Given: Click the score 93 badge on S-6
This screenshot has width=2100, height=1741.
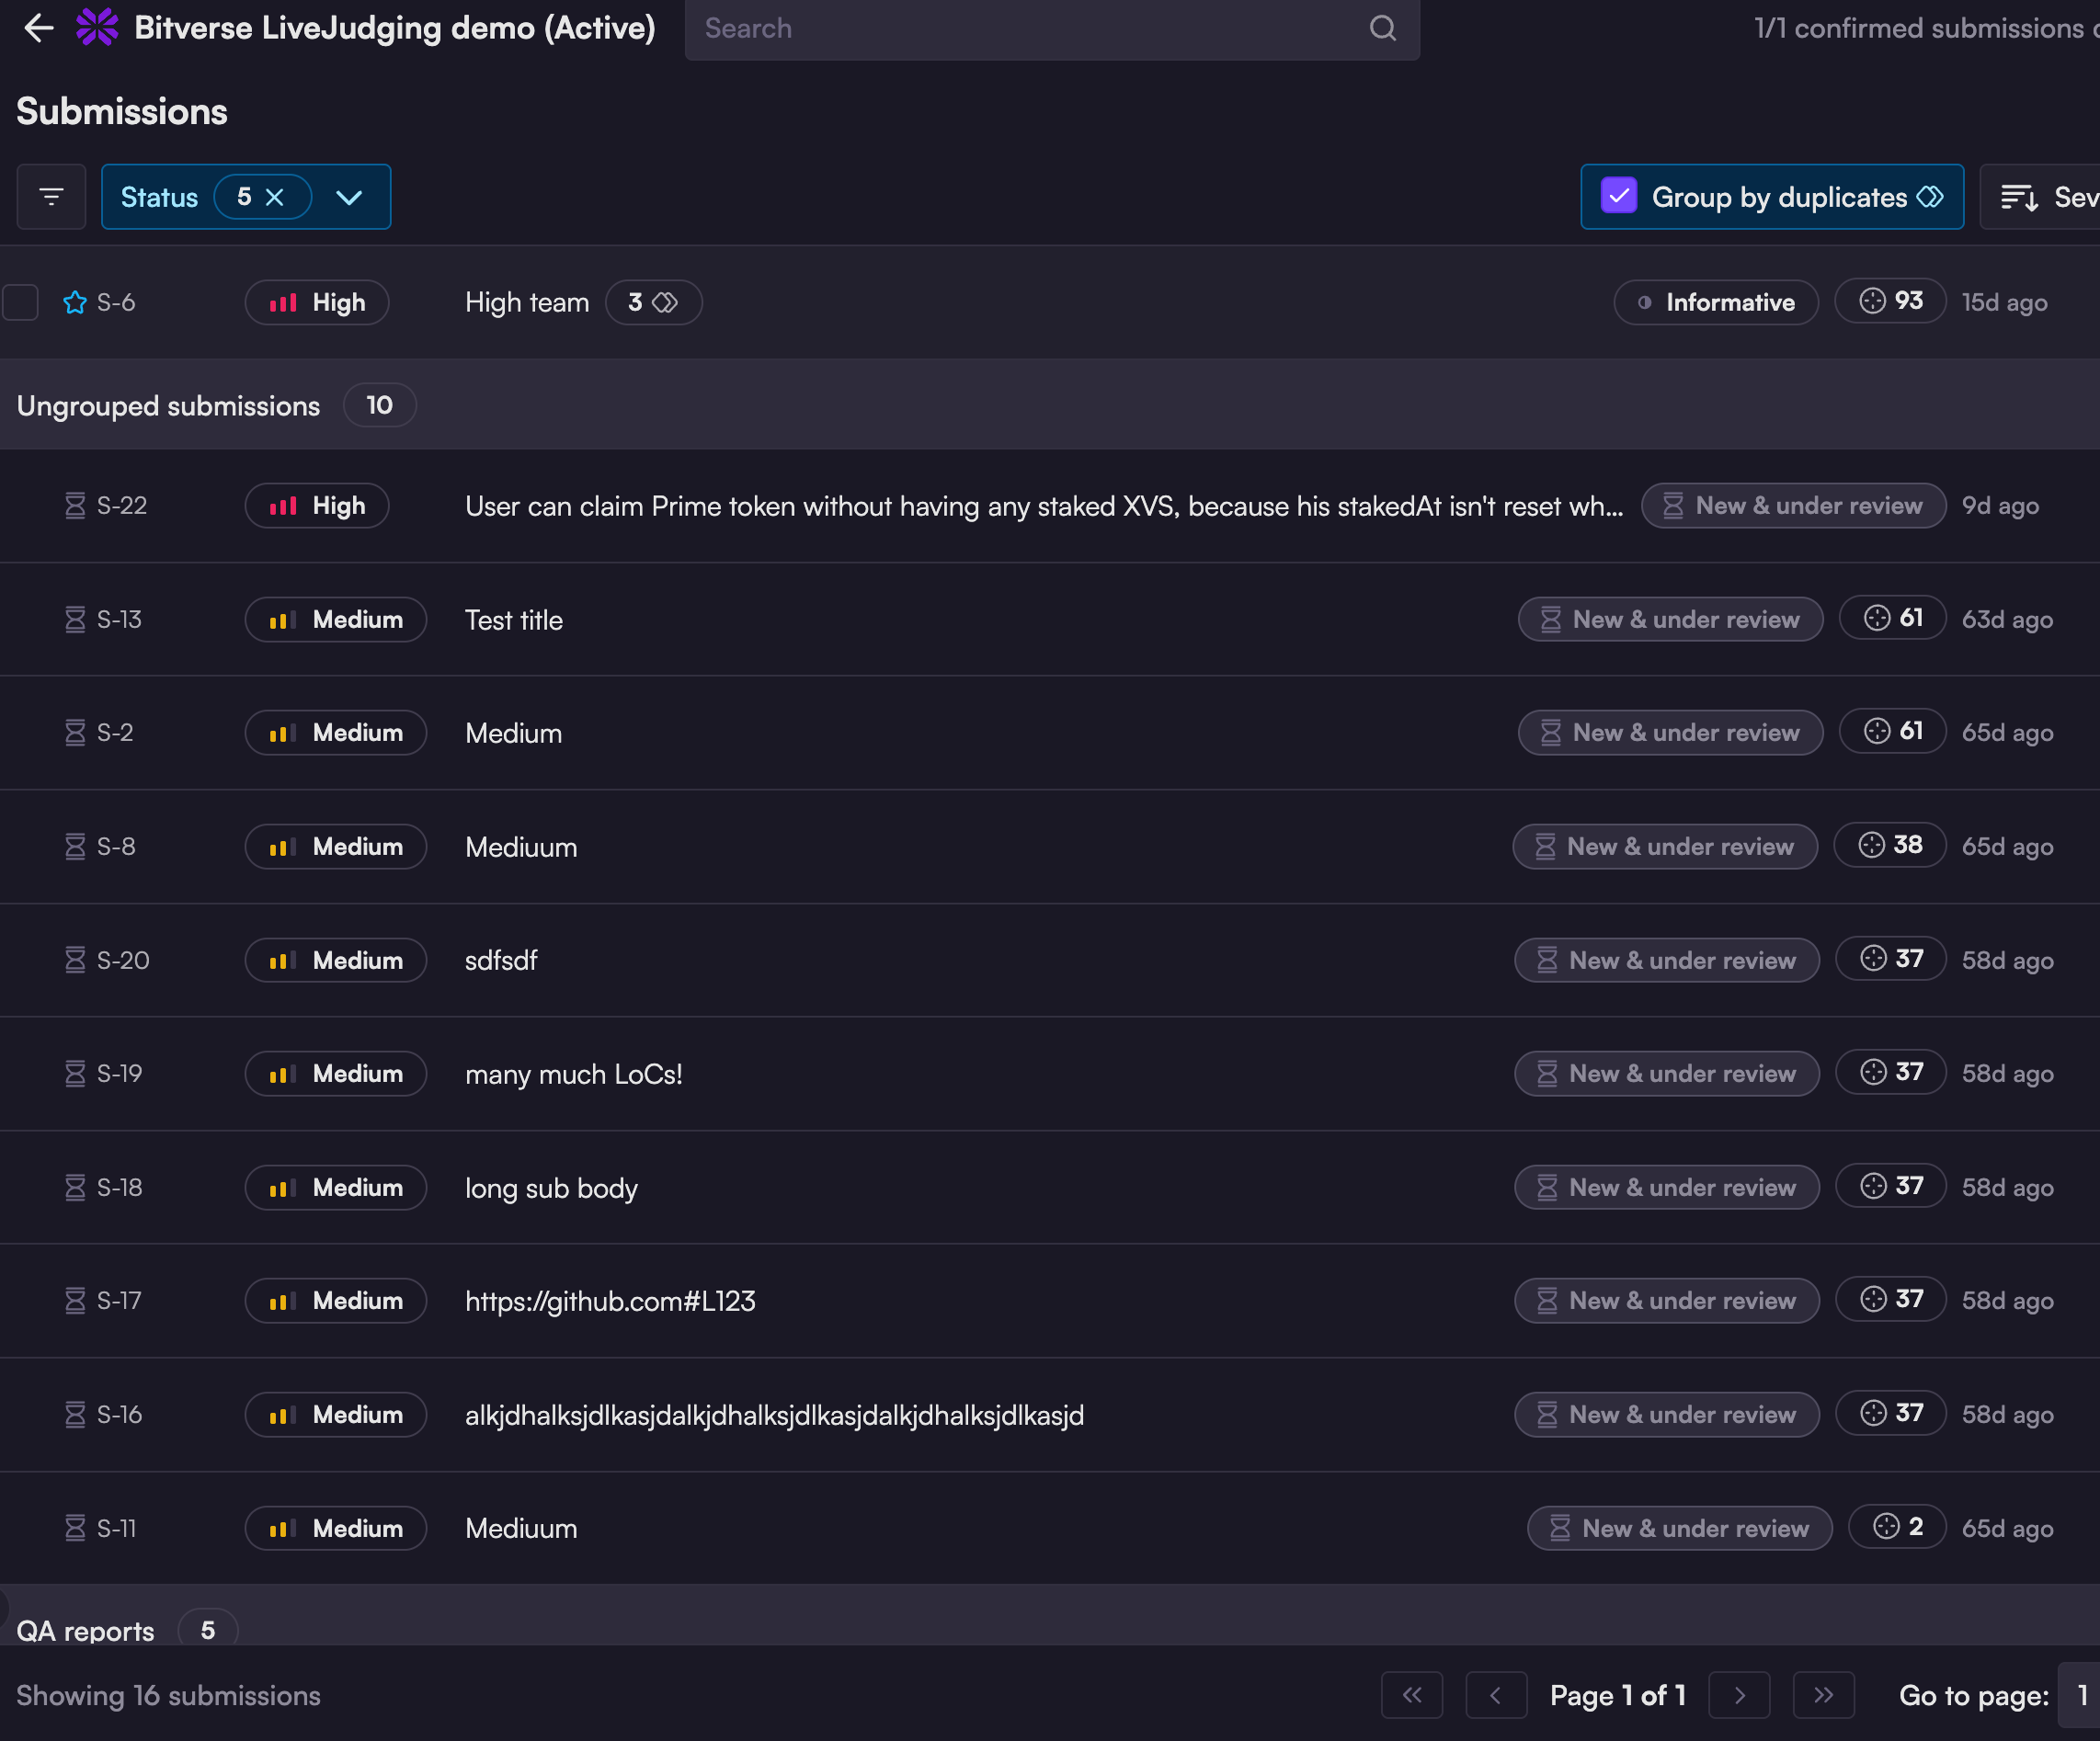Looking at the screenshot, I should (1889, 301).
